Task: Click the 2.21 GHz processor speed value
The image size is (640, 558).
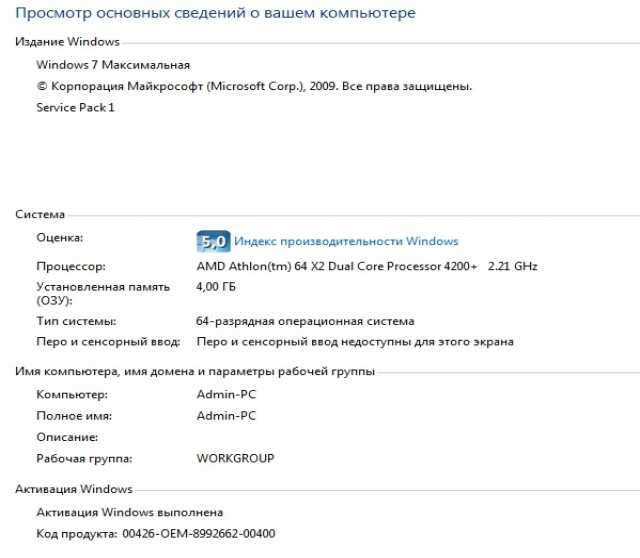Action: tap(513, 267)
